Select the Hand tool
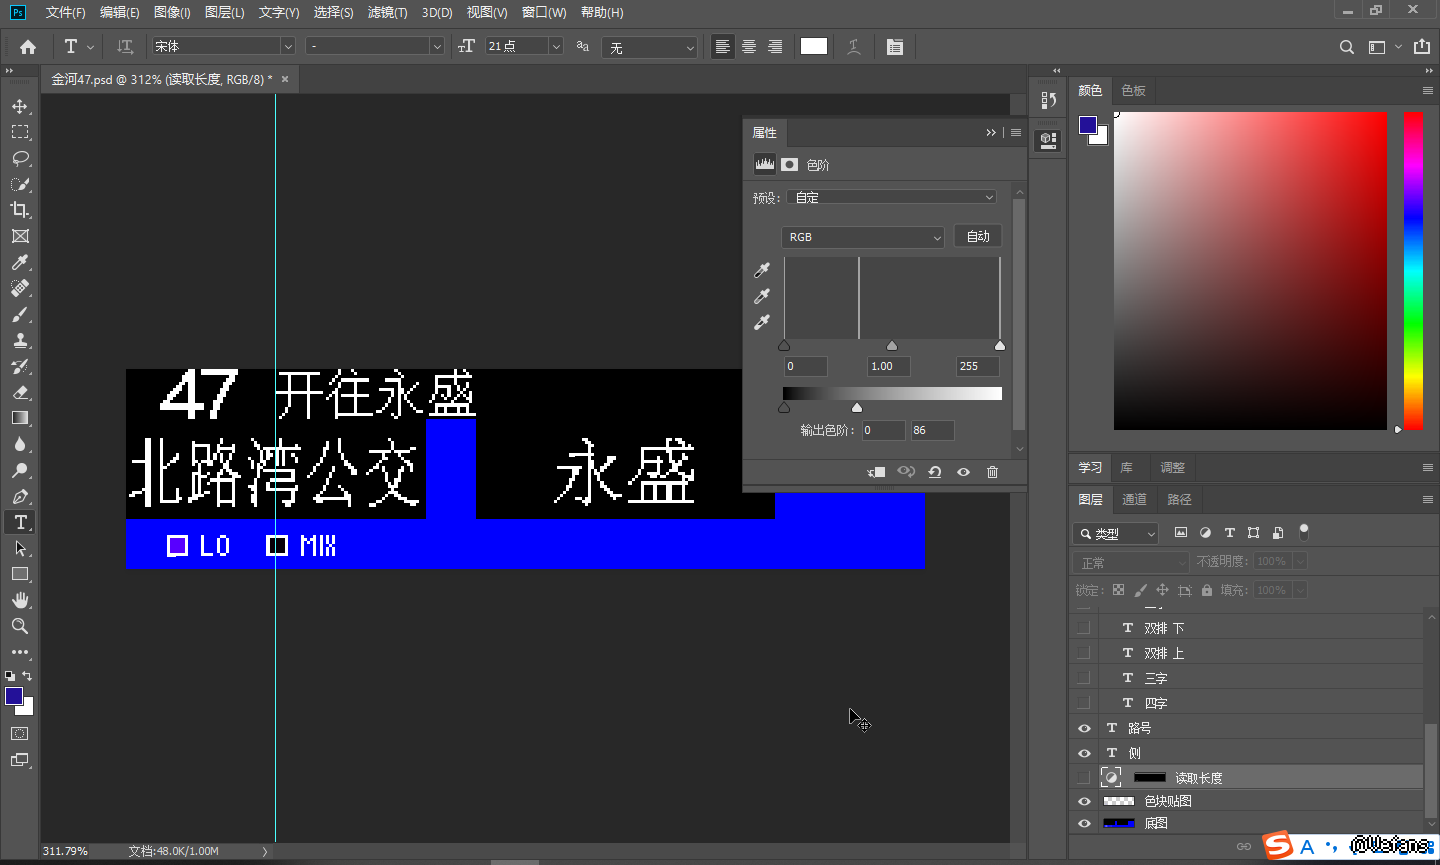The image size is (1440, 865). pos(20,600)
